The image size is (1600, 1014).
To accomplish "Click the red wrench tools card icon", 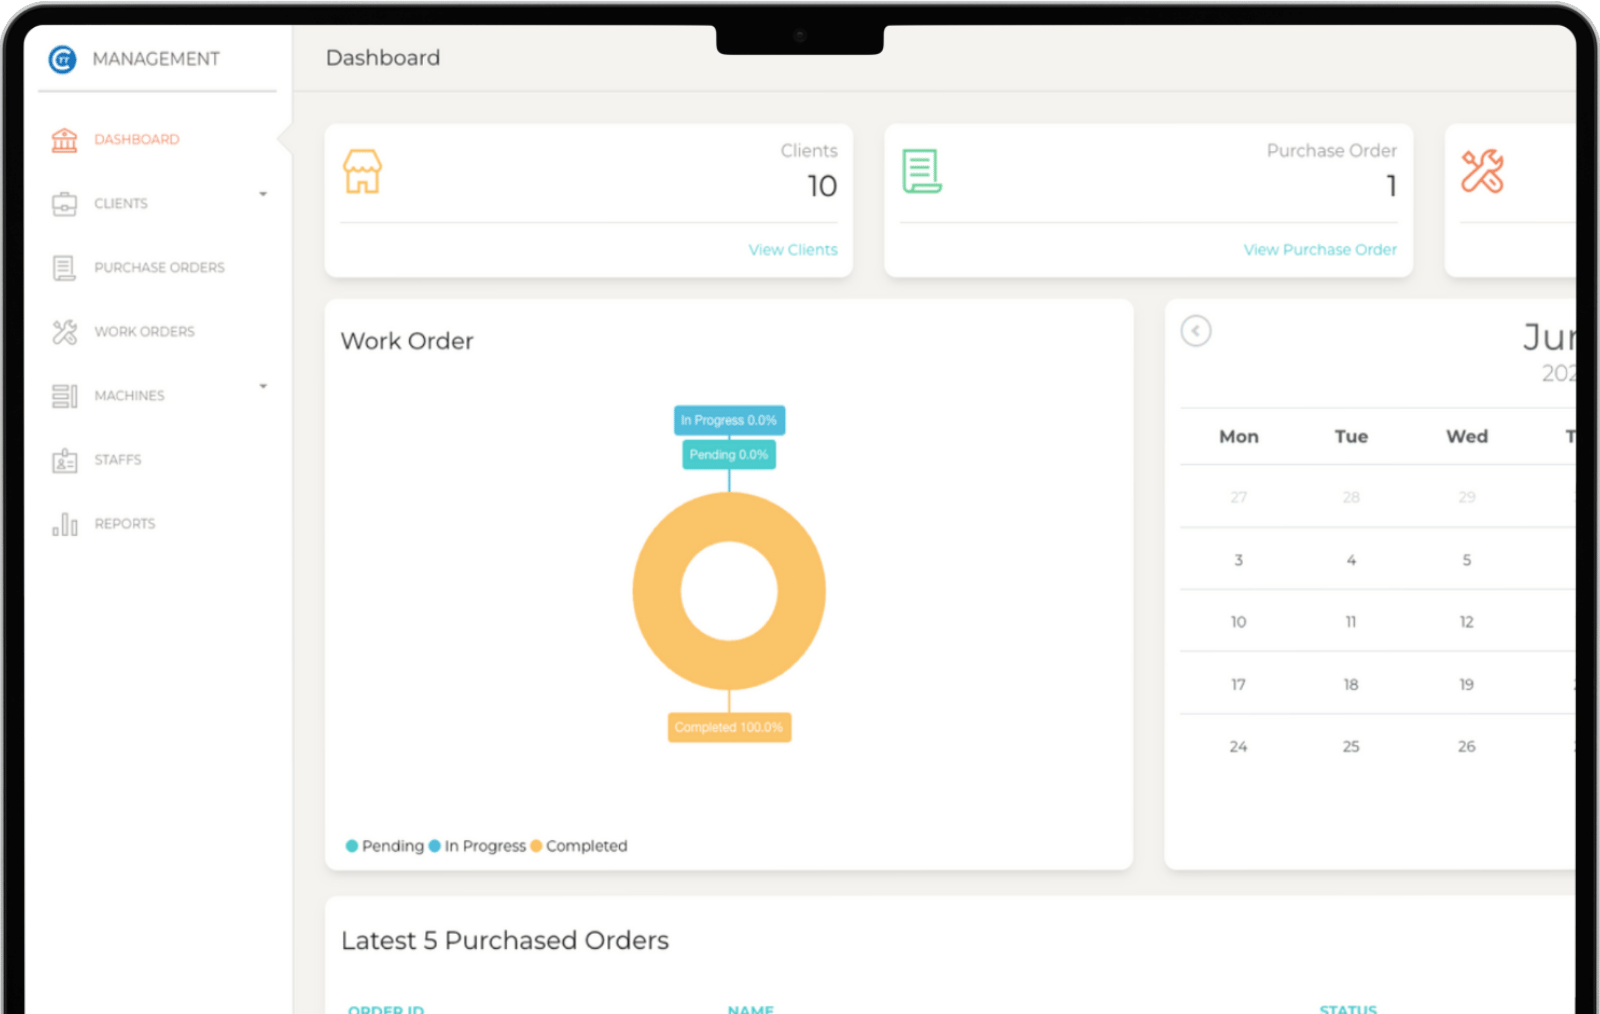I will (x=1482, y=171).
